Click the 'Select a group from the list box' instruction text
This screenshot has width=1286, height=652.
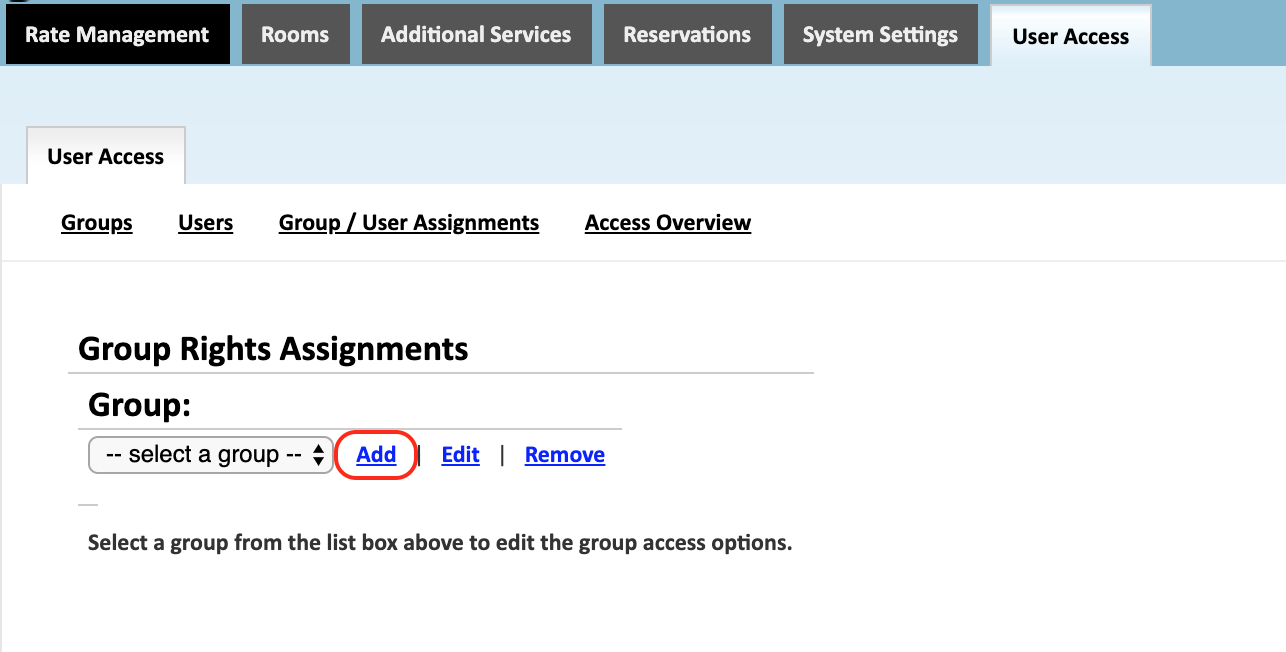pyautogui.click(x=440, y=543)
